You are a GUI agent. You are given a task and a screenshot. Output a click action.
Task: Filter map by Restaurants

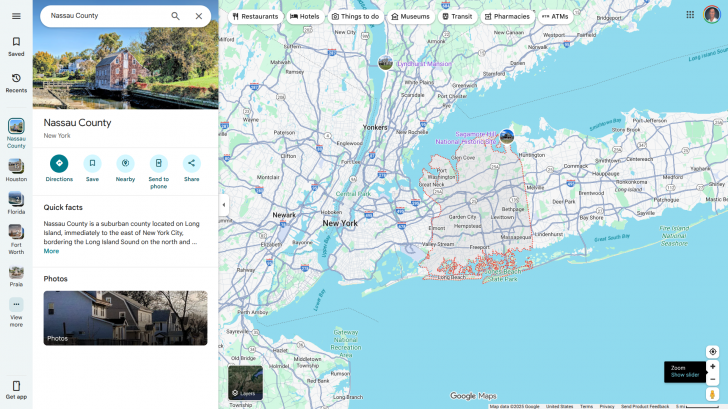(x=255, y=16)
